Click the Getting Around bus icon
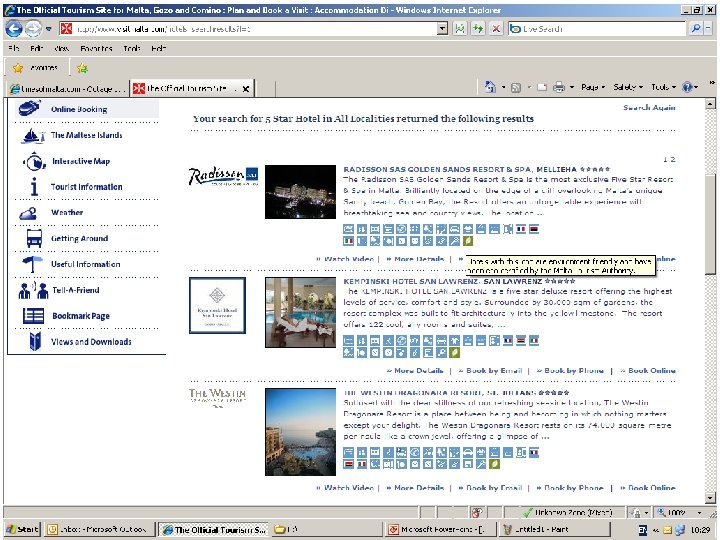The width and height of the screenshot is (720, 540). pyautogui.click(x=34, y=238)
